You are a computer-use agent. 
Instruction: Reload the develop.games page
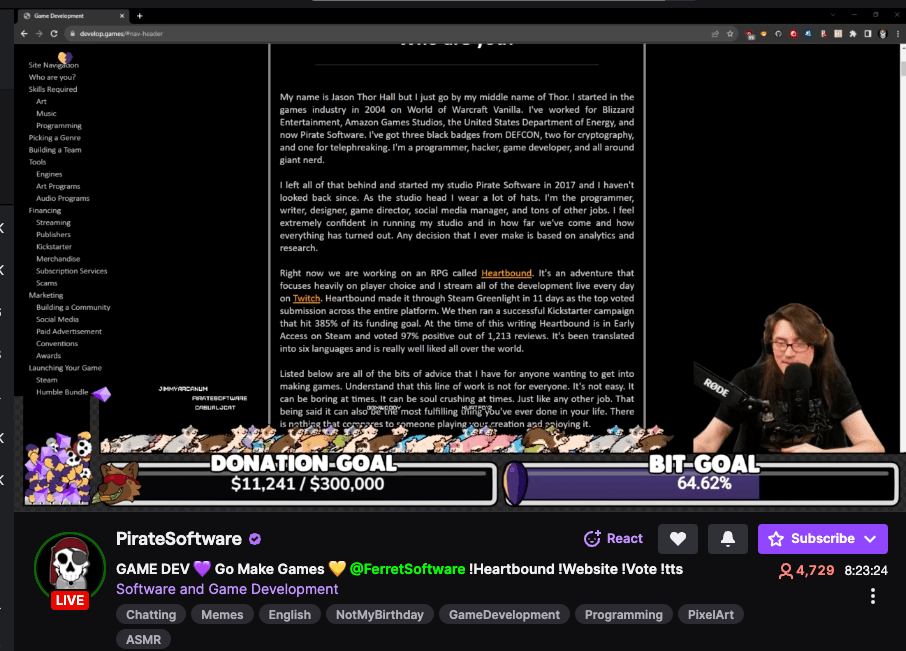coord(54,34)
